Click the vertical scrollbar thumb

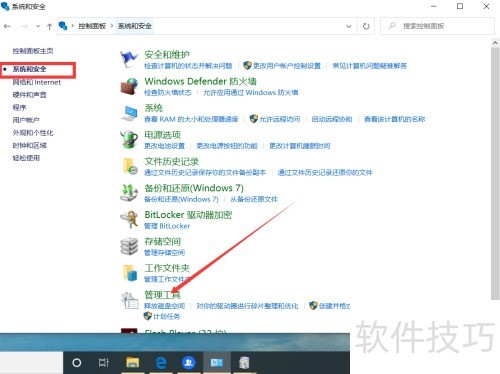click(495, 173)
